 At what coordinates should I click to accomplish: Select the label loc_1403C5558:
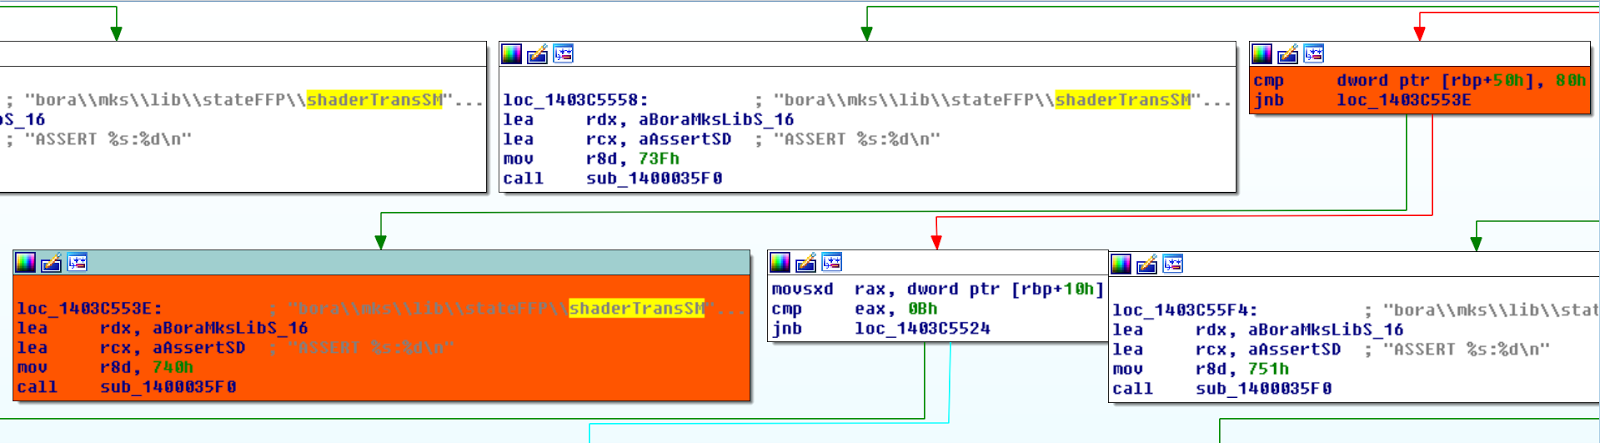[575, 99]
